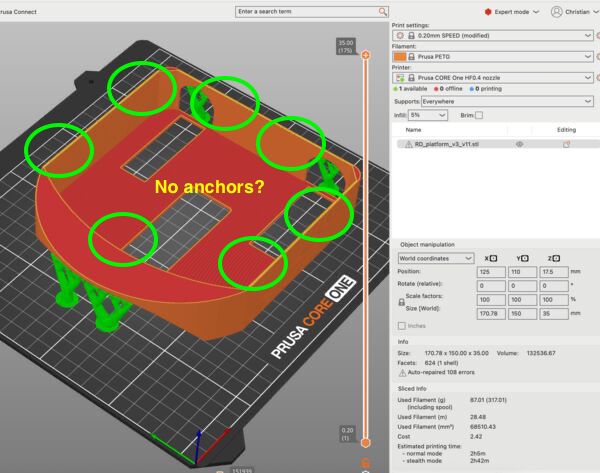This screenshot has height=473, width=600.
Task: Click the Rotate X field
Action: point(491,286)
